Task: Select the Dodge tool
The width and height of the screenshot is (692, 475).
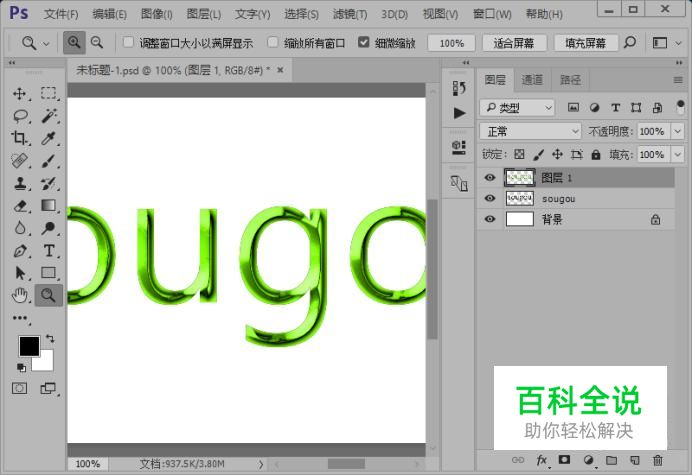Action: point(49,228)
